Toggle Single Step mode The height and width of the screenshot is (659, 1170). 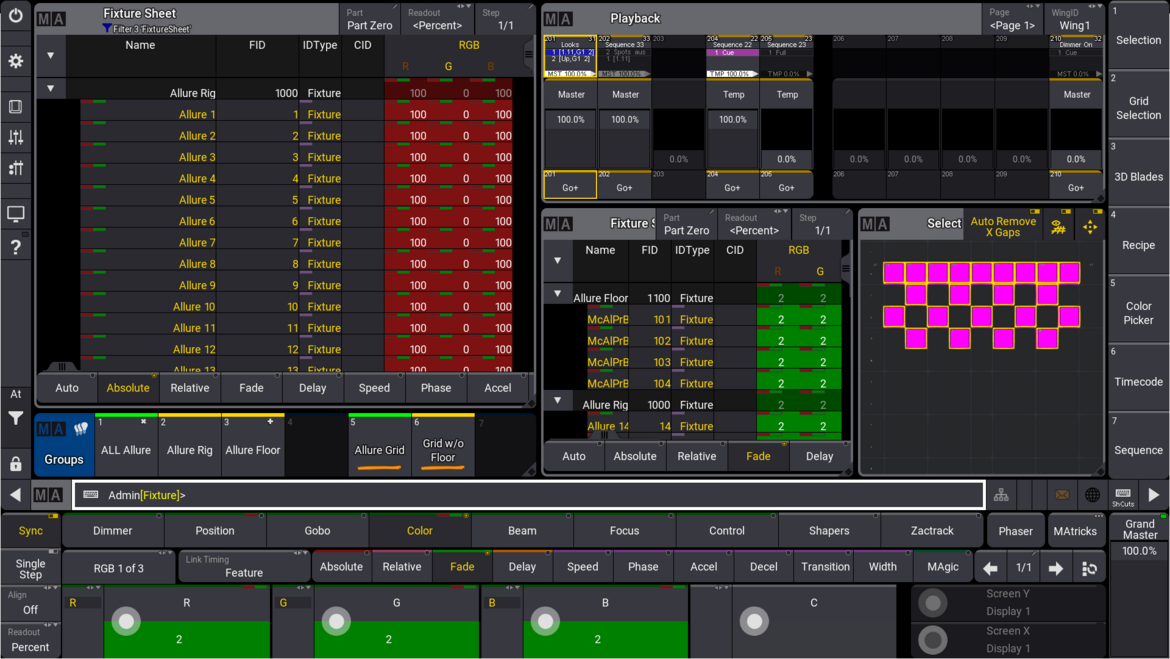coord(29,566)
